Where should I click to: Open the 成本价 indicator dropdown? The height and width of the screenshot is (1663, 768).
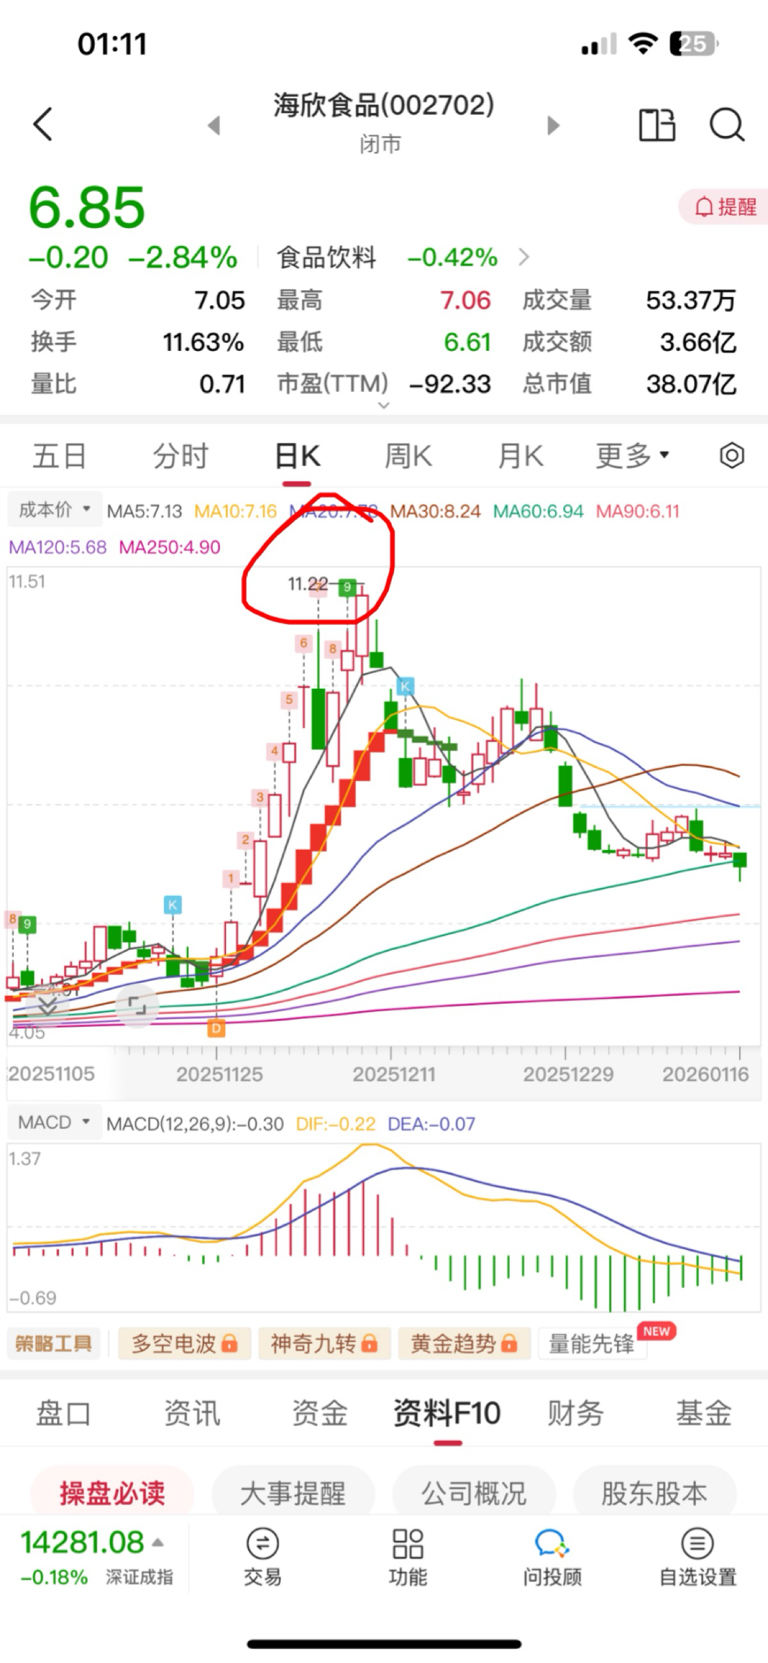[54, 510]
